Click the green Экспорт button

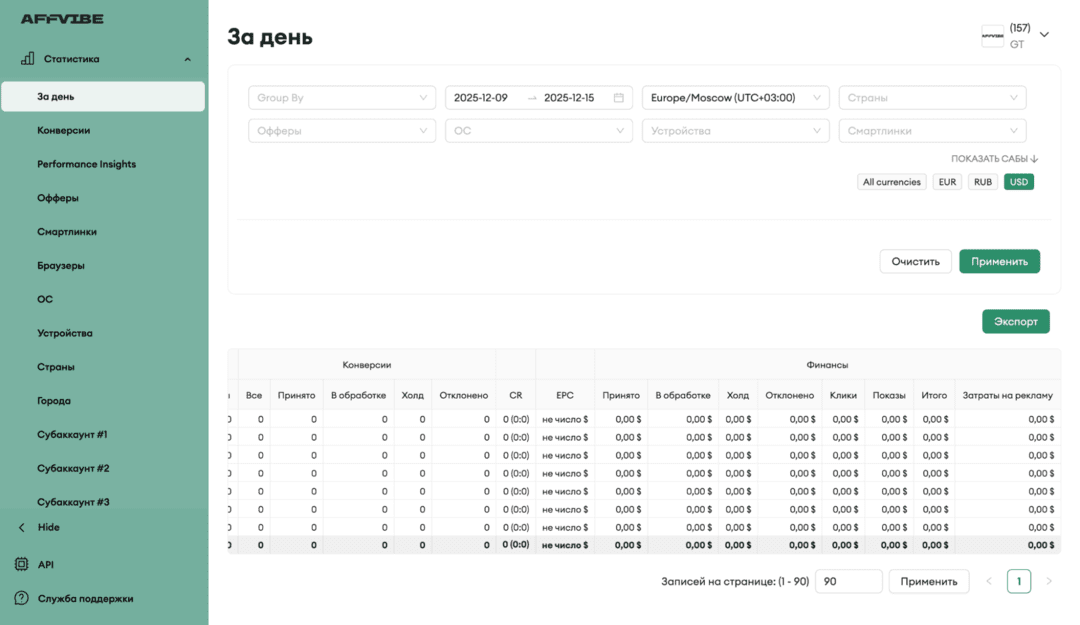1015,321
